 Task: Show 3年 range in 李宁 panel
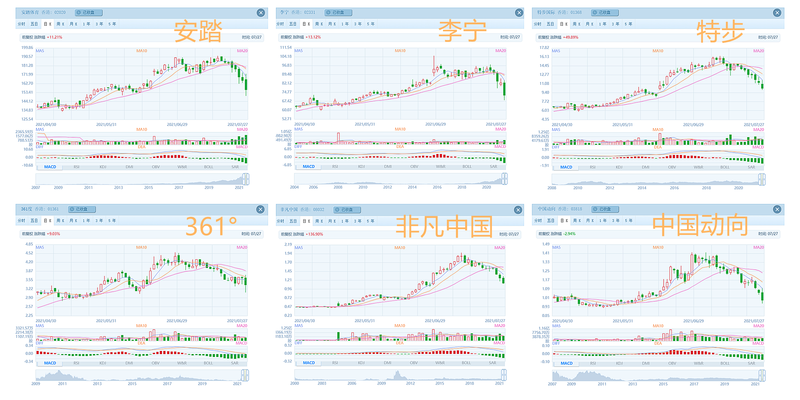coord(358,23)
